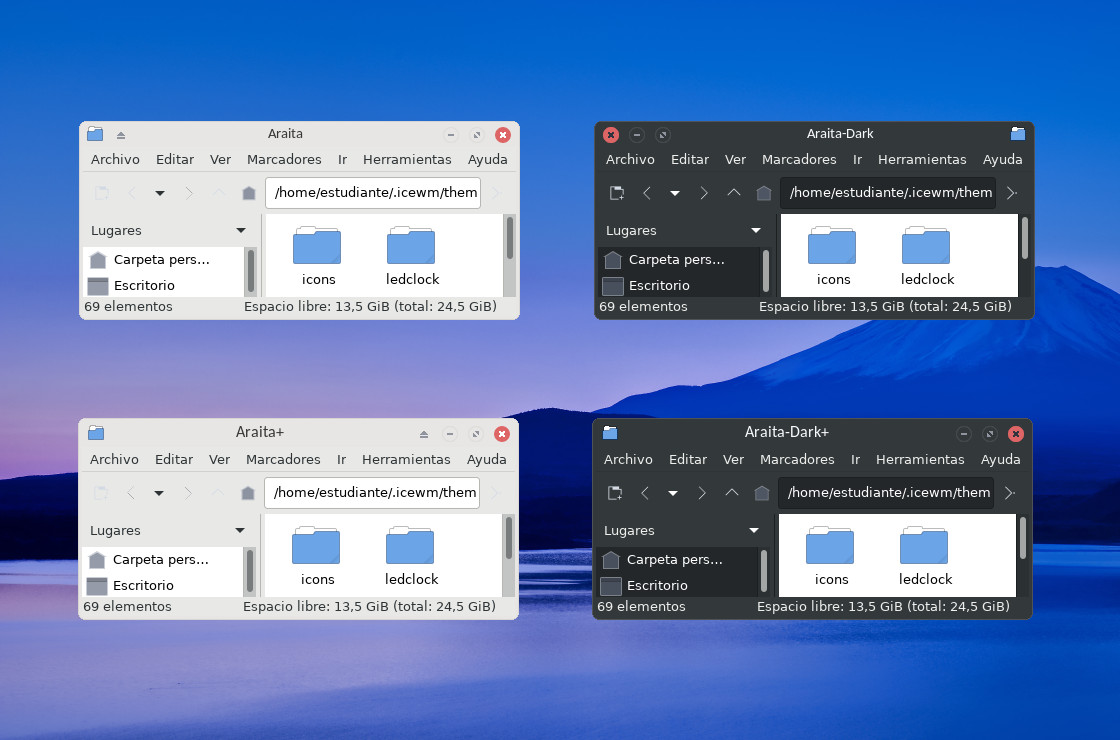Select the icons folder in Araita-Dark+ window
Screen dimensions: 1120x740
click(831, 556)
